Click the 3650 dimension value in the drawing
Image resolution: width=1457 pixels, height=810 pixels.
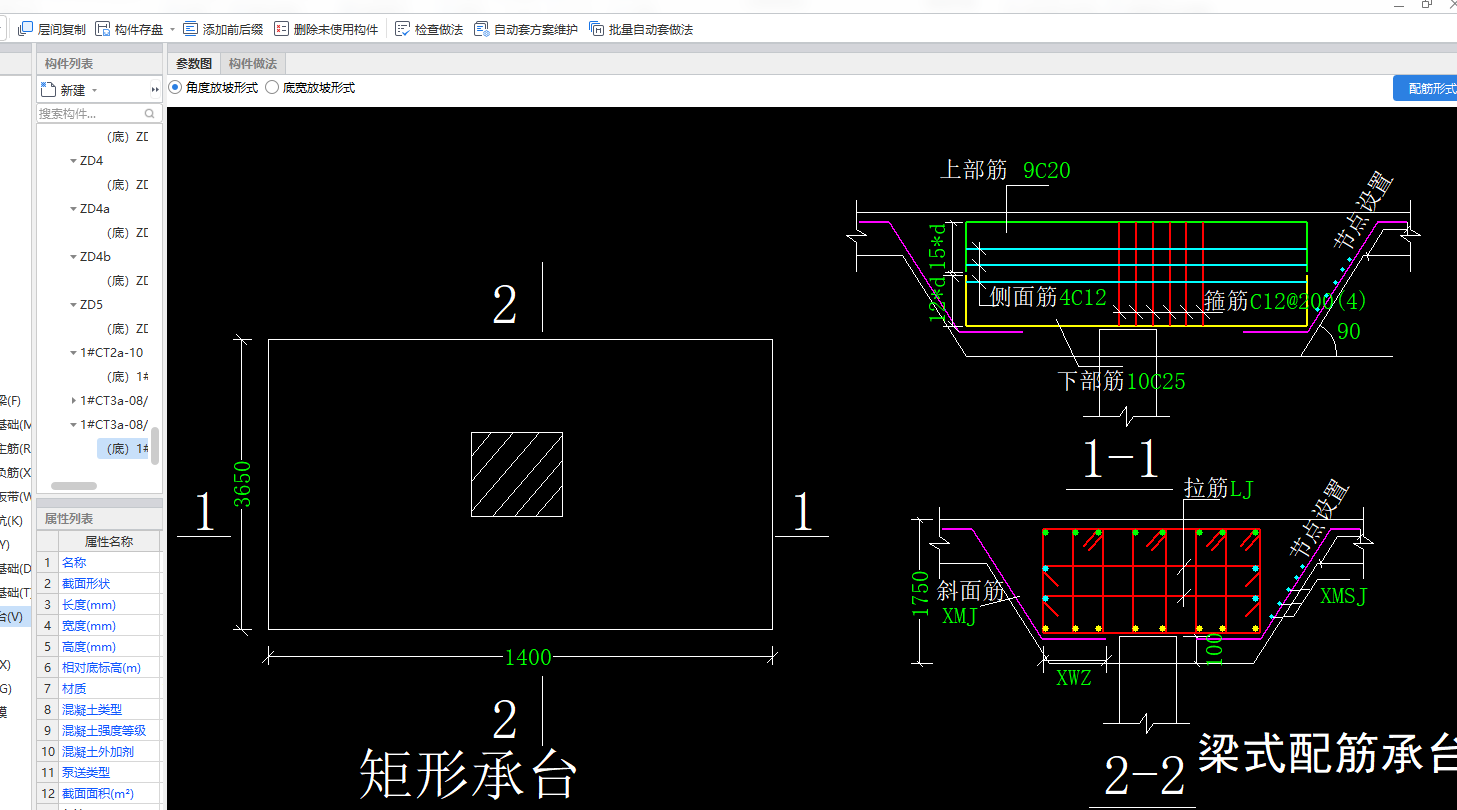coord(241,483)
